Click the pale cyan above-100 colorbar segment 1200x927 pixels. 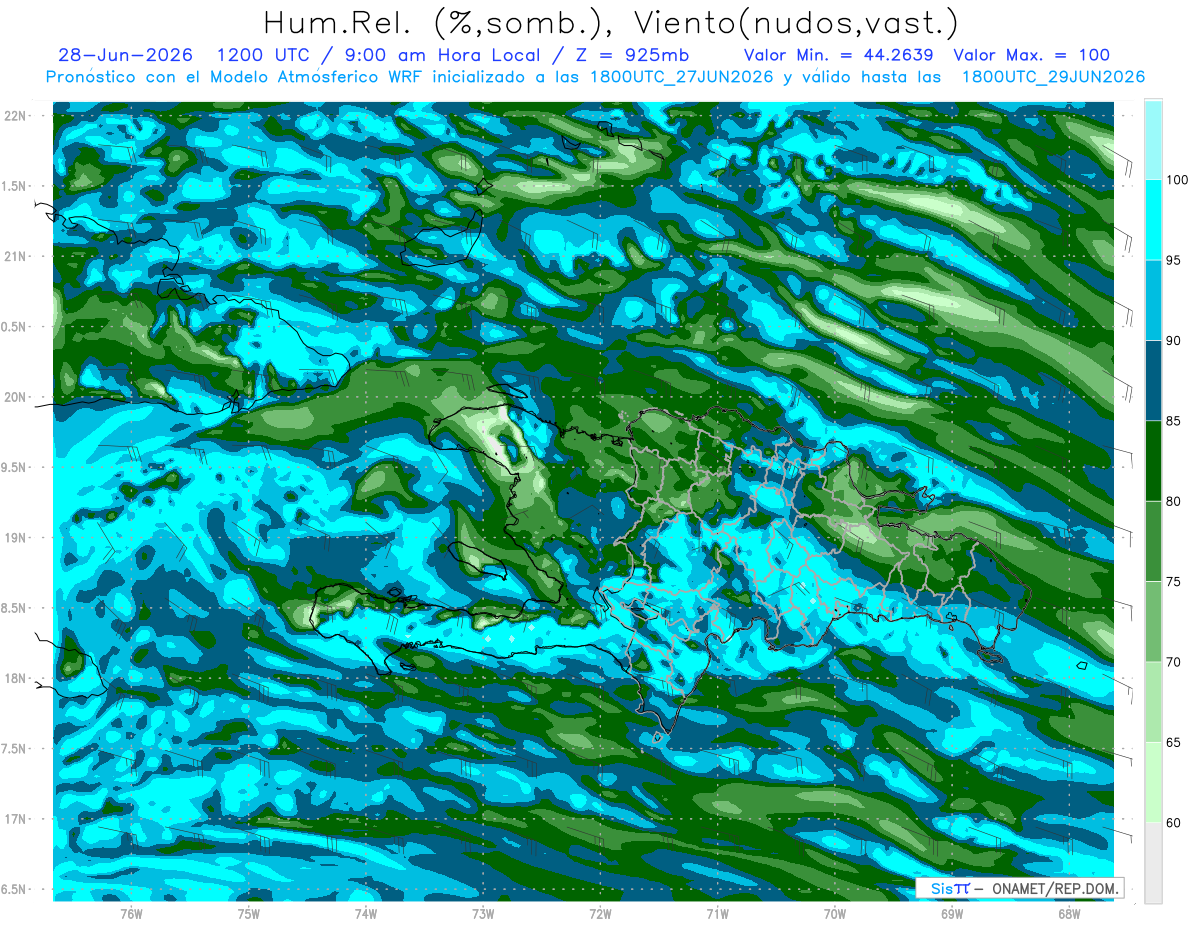point(1153,140)
